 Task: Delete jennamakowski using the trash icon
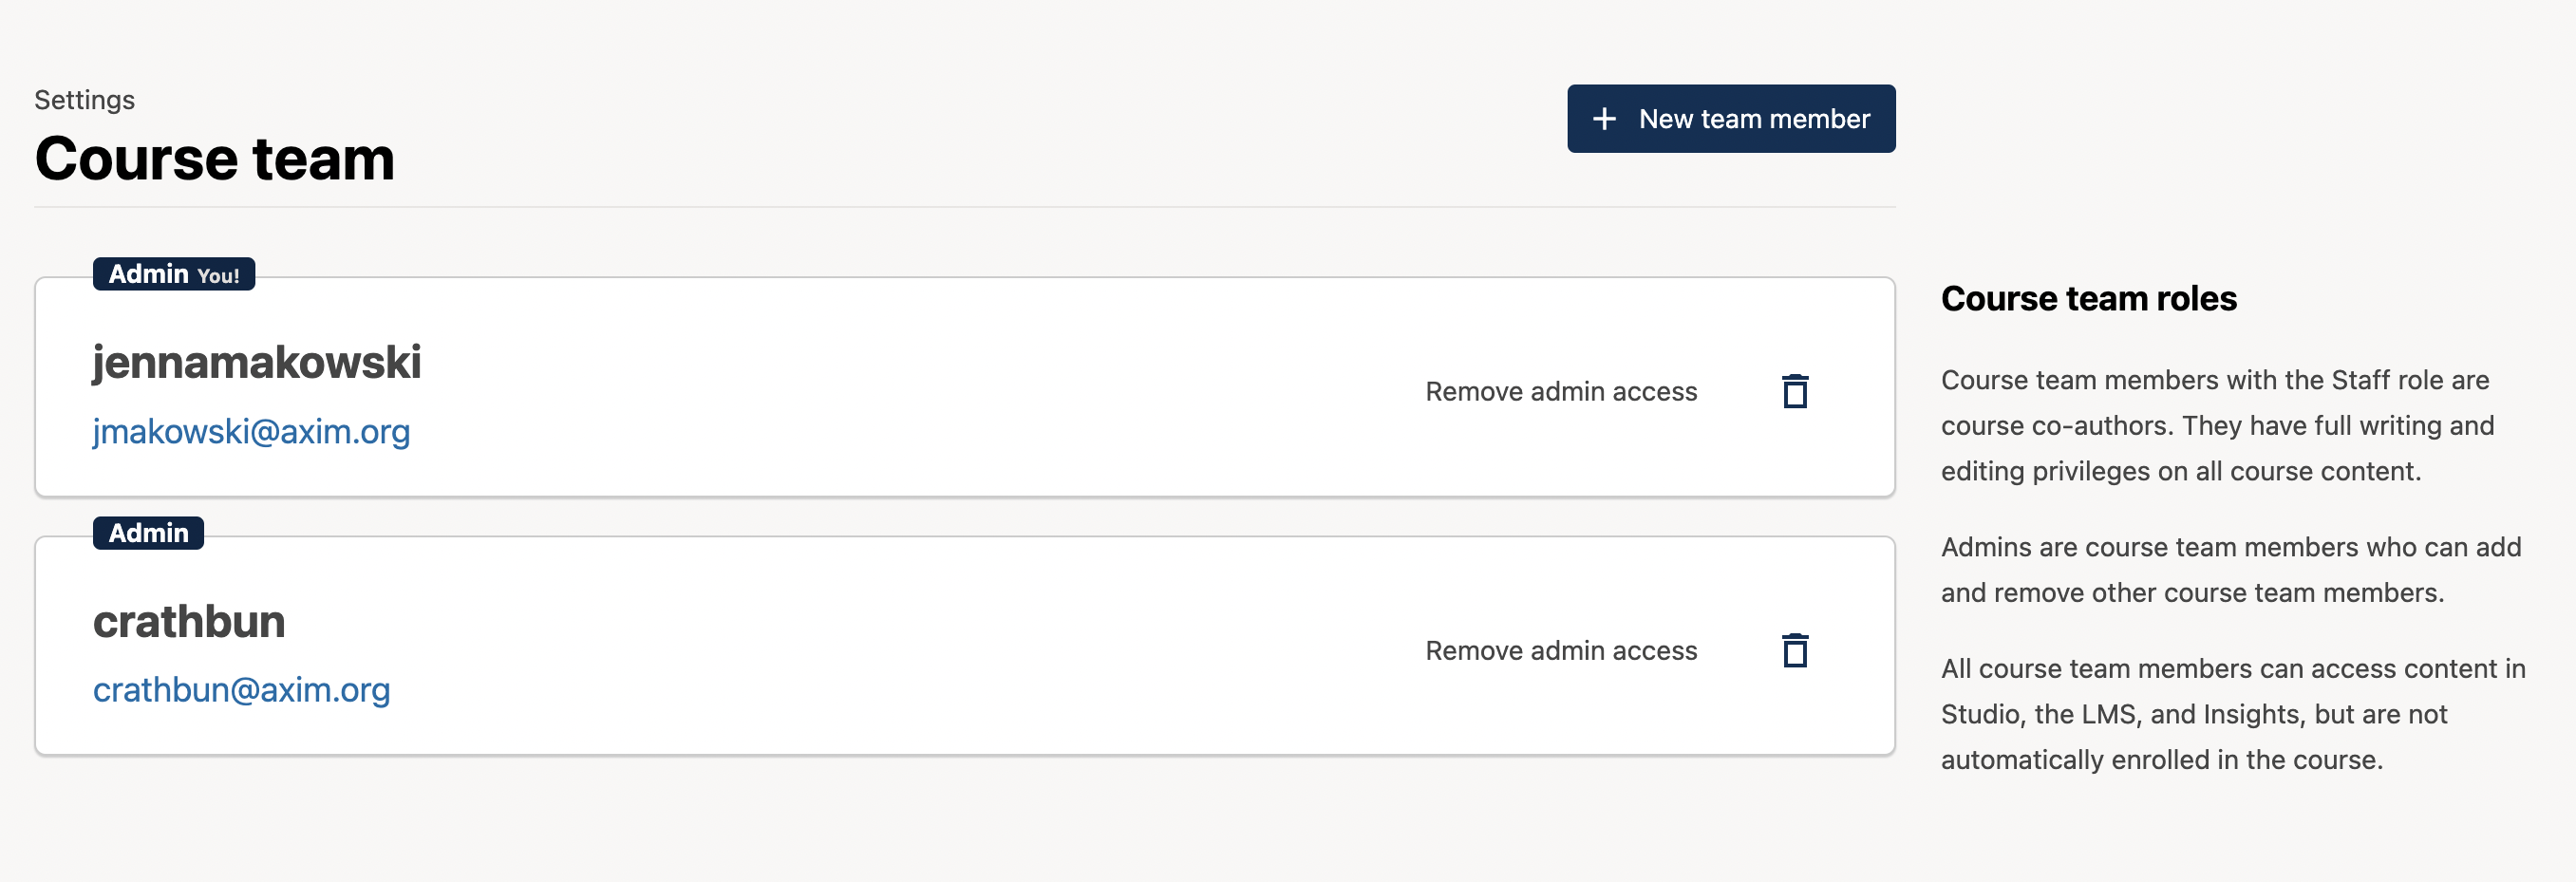tap(1795, 391)
